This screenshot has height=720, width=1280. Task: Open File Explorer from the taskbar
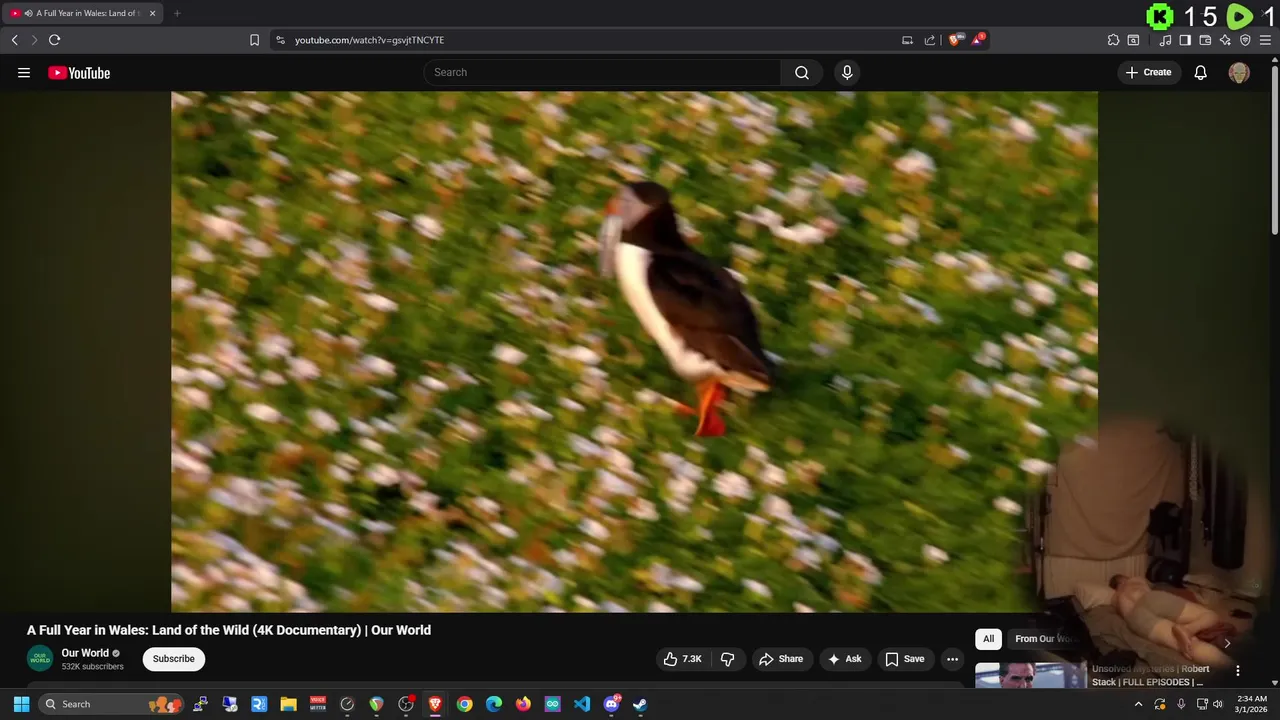288,704
